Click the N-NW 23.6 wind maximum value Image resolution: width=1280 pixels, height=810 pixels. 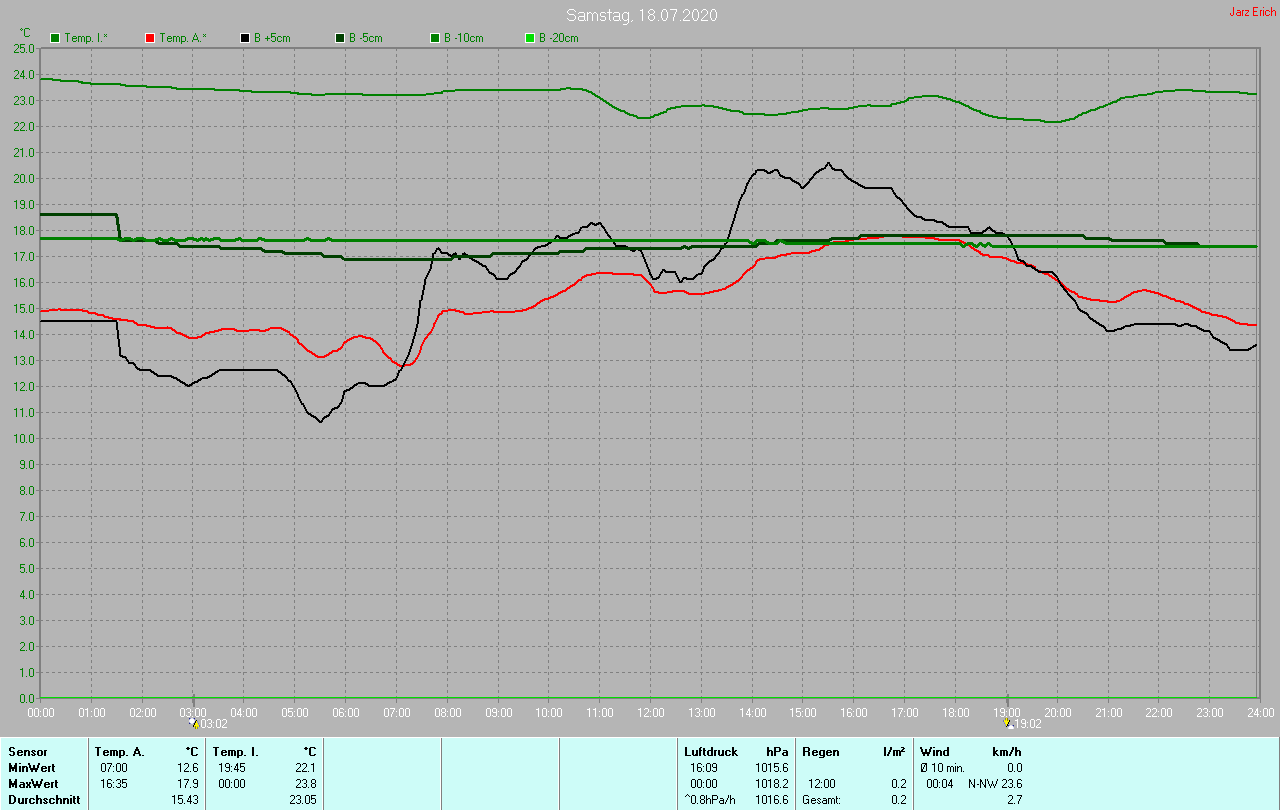(994, 784)
